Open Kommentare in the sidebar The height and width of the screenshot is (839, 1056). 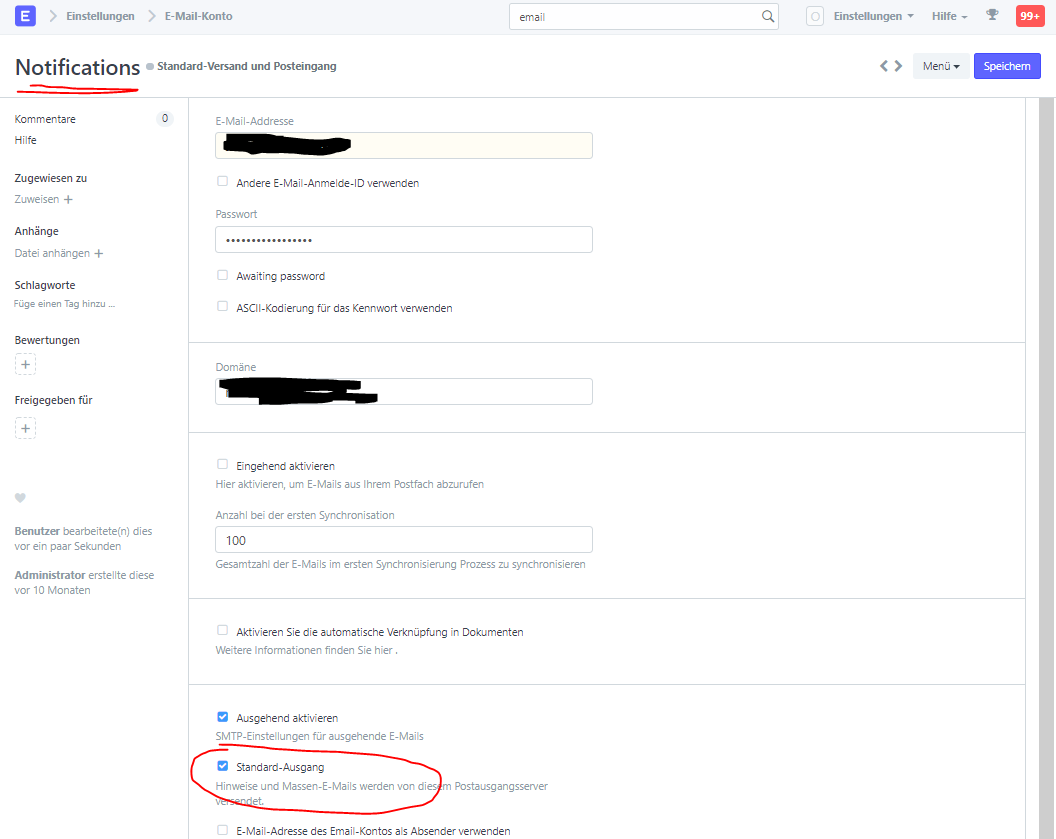pyautogui.click(x=45, y=119)
